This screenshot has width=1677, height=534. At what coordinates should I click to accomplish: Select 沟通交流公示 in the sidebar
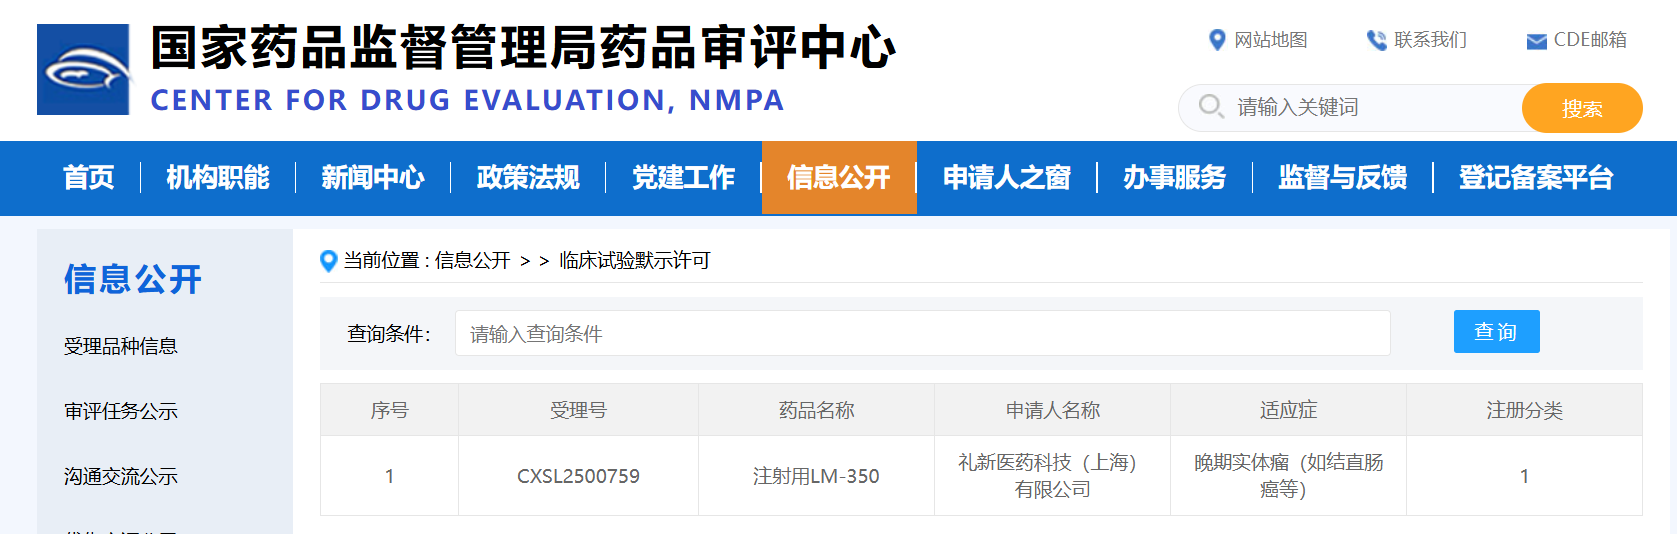click(121, 476)
